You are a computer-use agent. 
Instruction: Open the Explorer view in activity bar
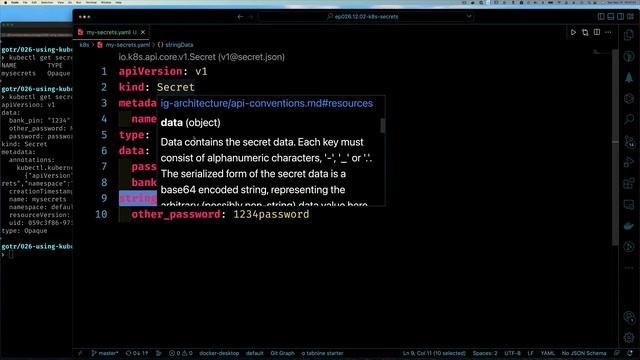629,35
